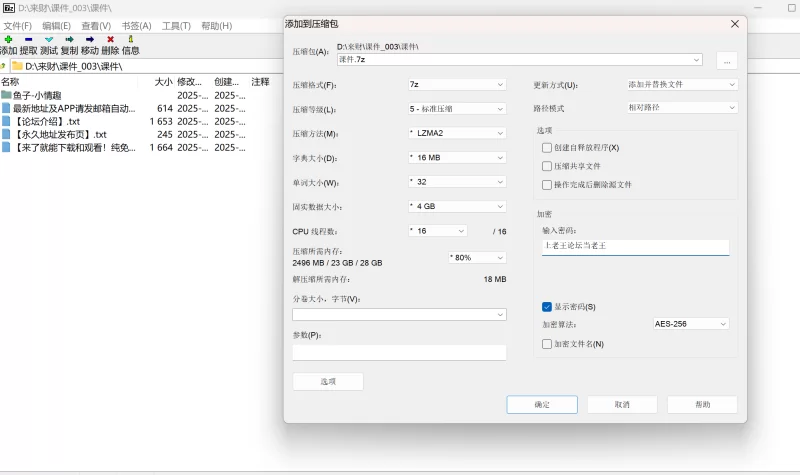Viewport: 800px width, 475px height.
Task: Open the 压缩方法 LZMA2 dropdown
Action: pyautogui.click(x=457, y=133)
